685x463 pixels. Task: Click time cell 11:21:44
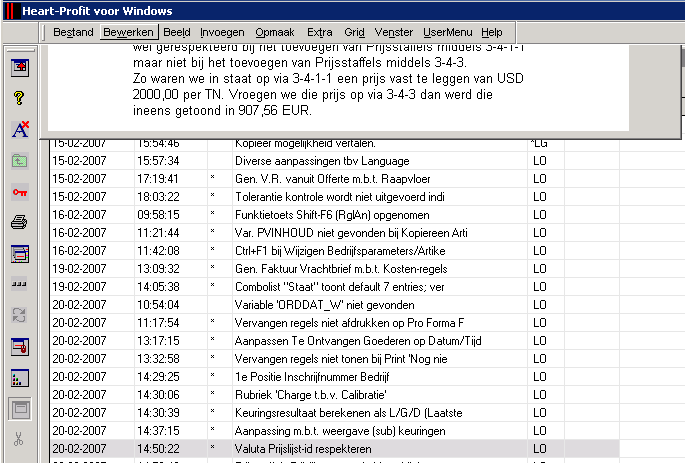click(x=170, y=233)
